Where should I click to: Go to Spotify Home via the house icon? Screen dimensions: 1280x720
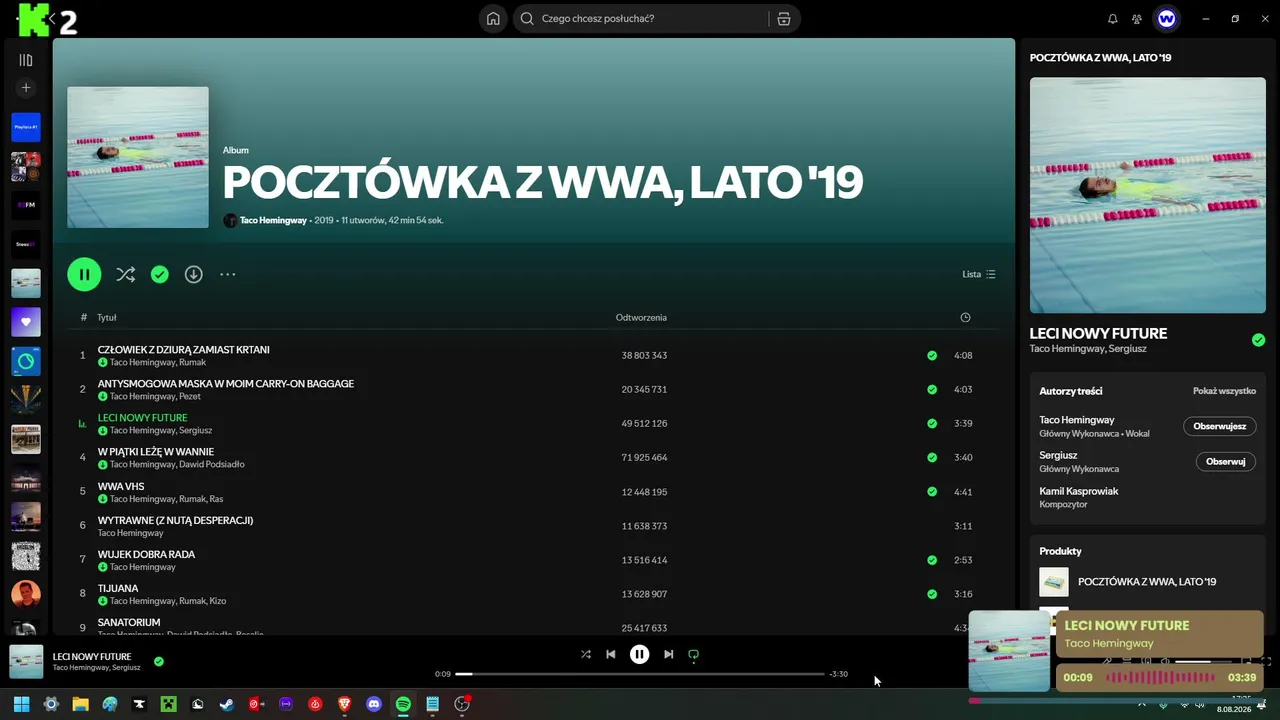pos(493,18)
